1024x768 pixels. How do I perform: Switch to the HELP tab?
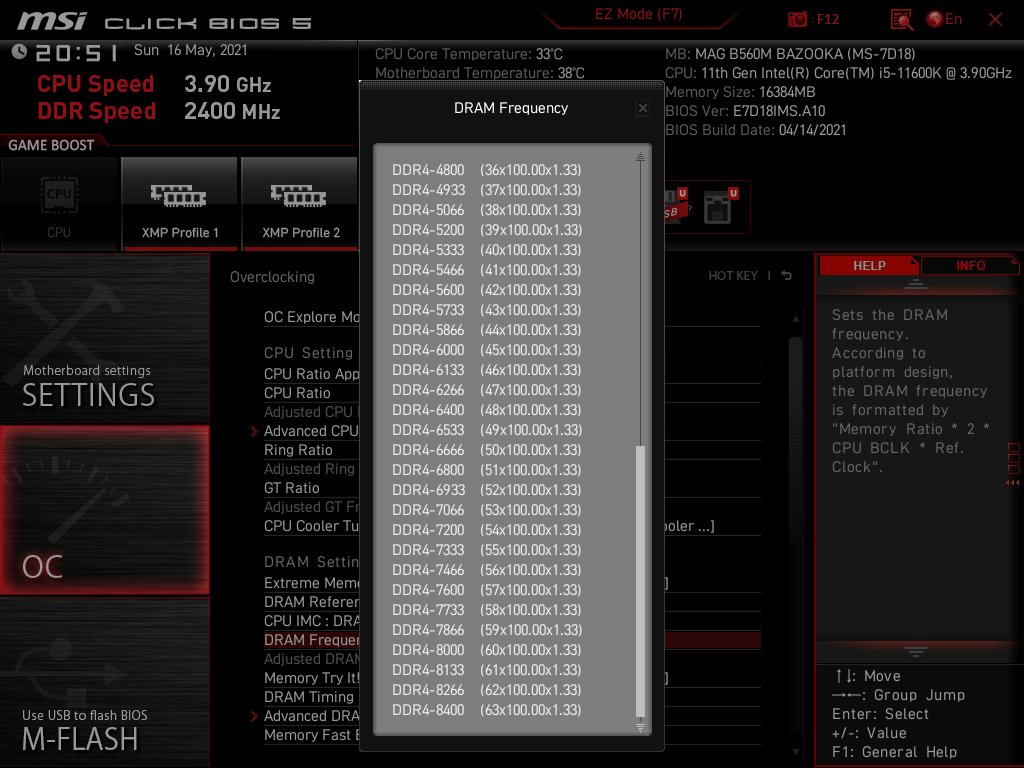[869, 265]
